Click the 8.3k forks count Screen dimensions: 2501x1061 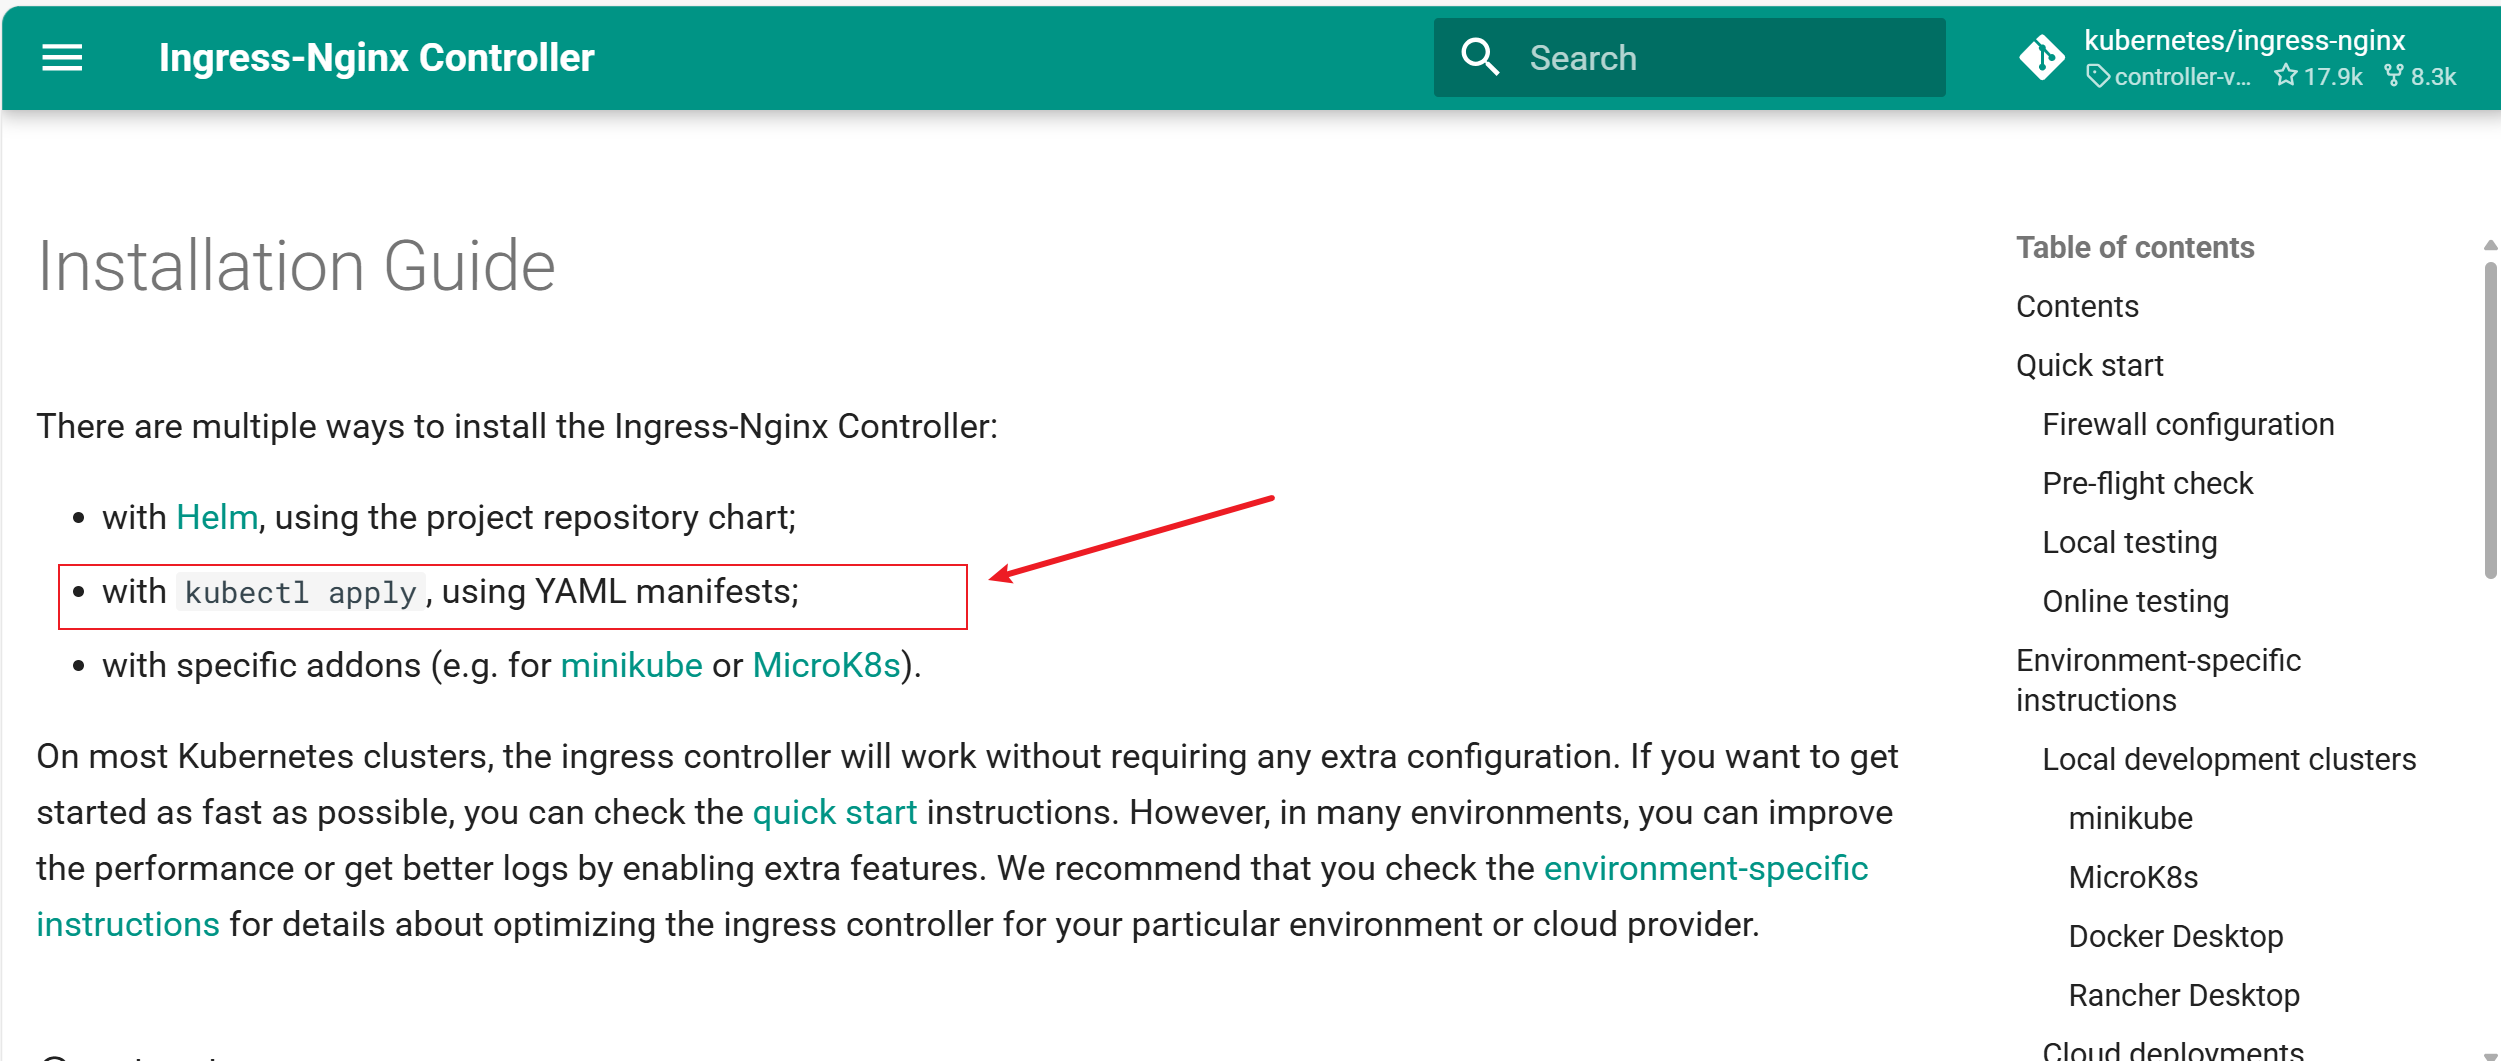pyautogui.click(x=2433, y=76)
